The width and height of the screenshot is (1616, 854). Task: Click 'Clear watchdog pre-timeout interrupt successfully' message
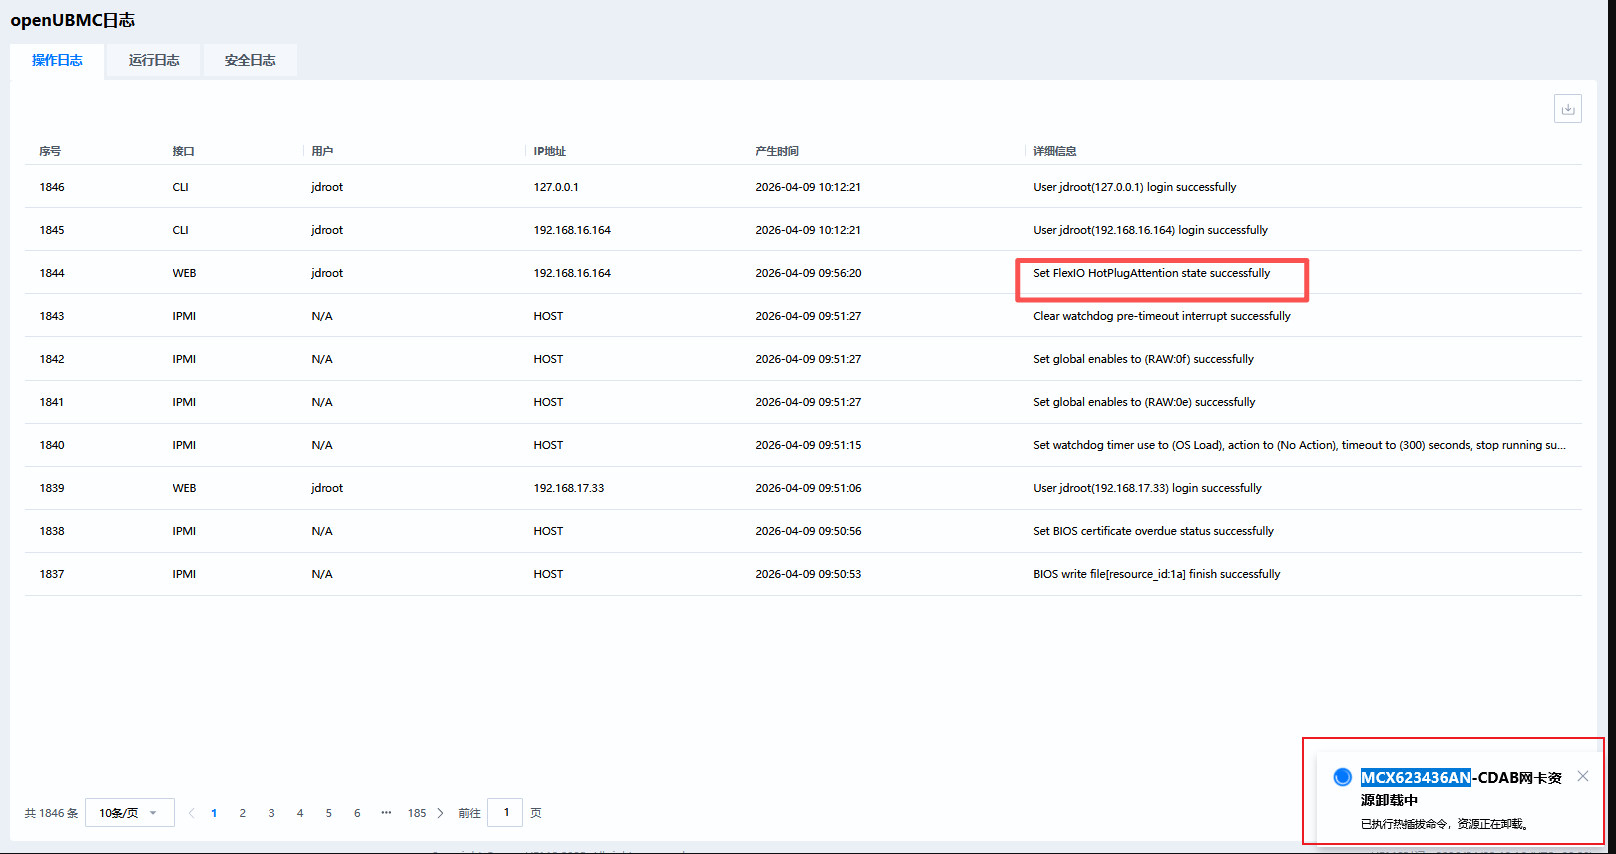[x=1161, y=316]
